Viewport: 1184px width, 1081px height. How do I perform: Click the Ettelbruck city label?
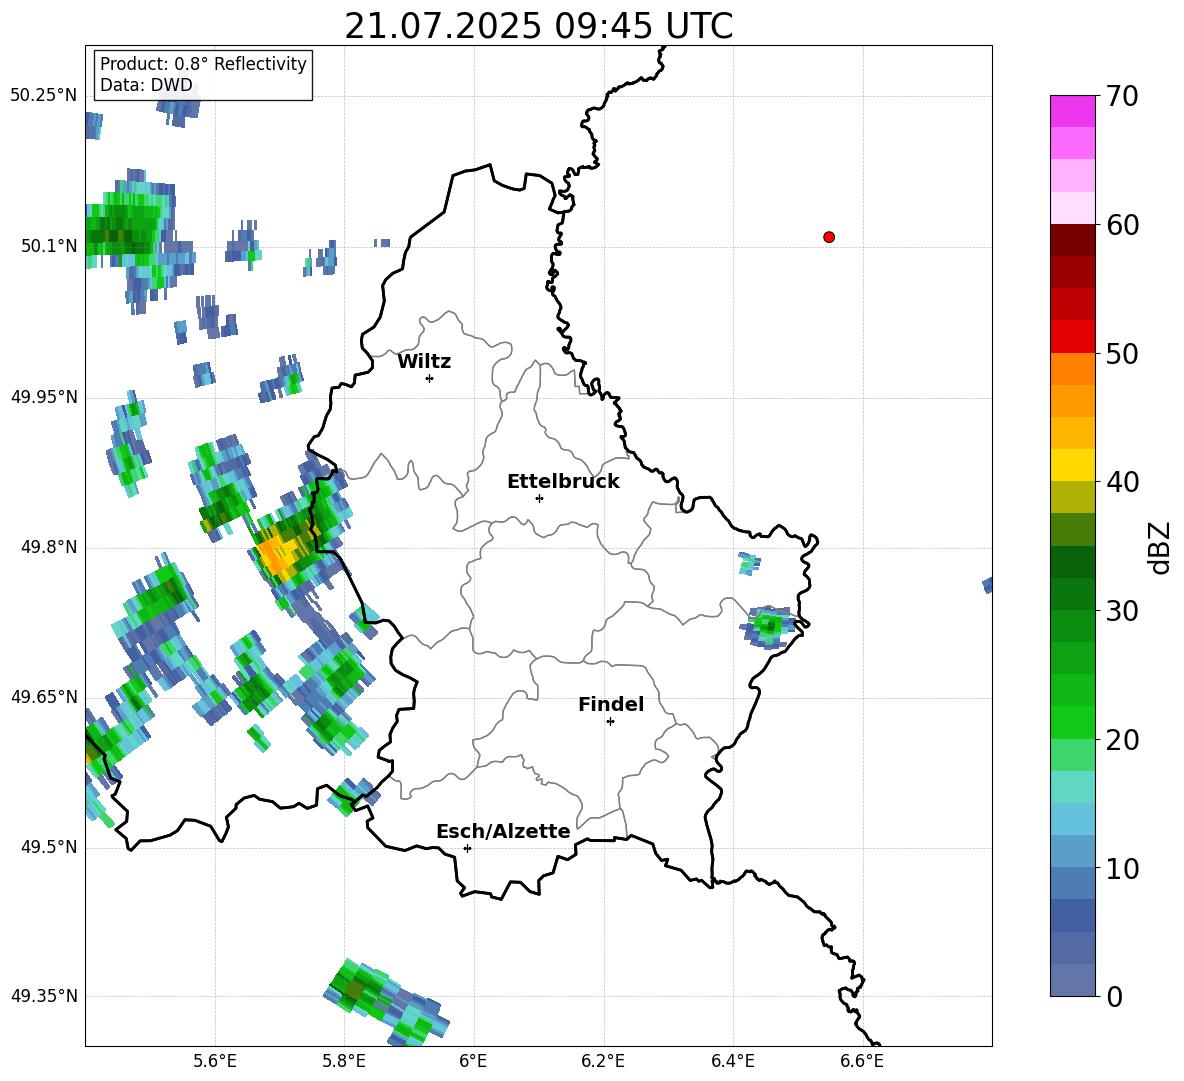click(x=563, y=482)
